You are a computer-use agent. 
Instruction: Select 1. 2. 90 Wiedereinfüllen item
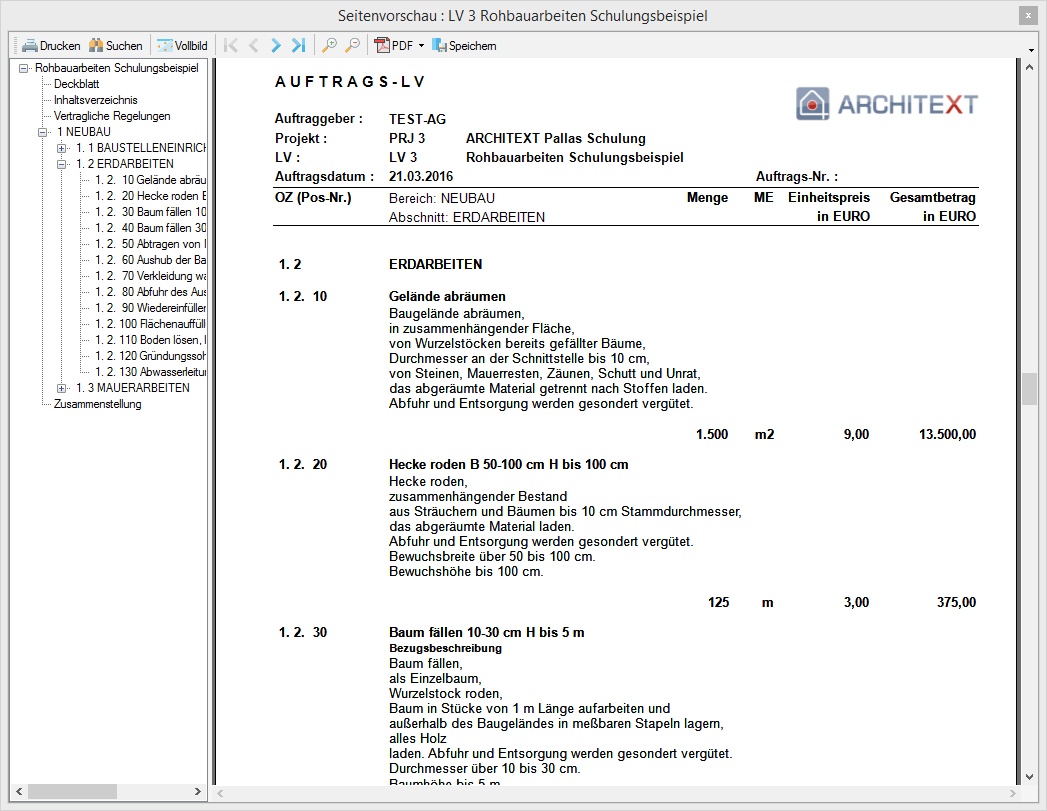pyautogui.click(x=150, y=308)
